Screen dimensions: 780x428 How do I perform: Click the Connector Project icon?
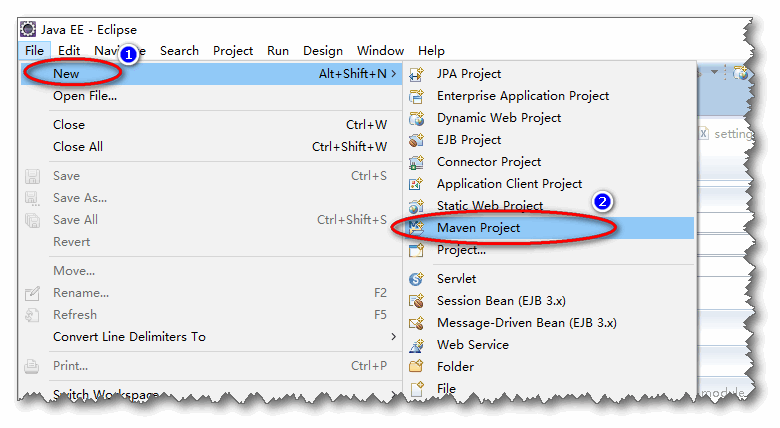click(x=416, y=162)
